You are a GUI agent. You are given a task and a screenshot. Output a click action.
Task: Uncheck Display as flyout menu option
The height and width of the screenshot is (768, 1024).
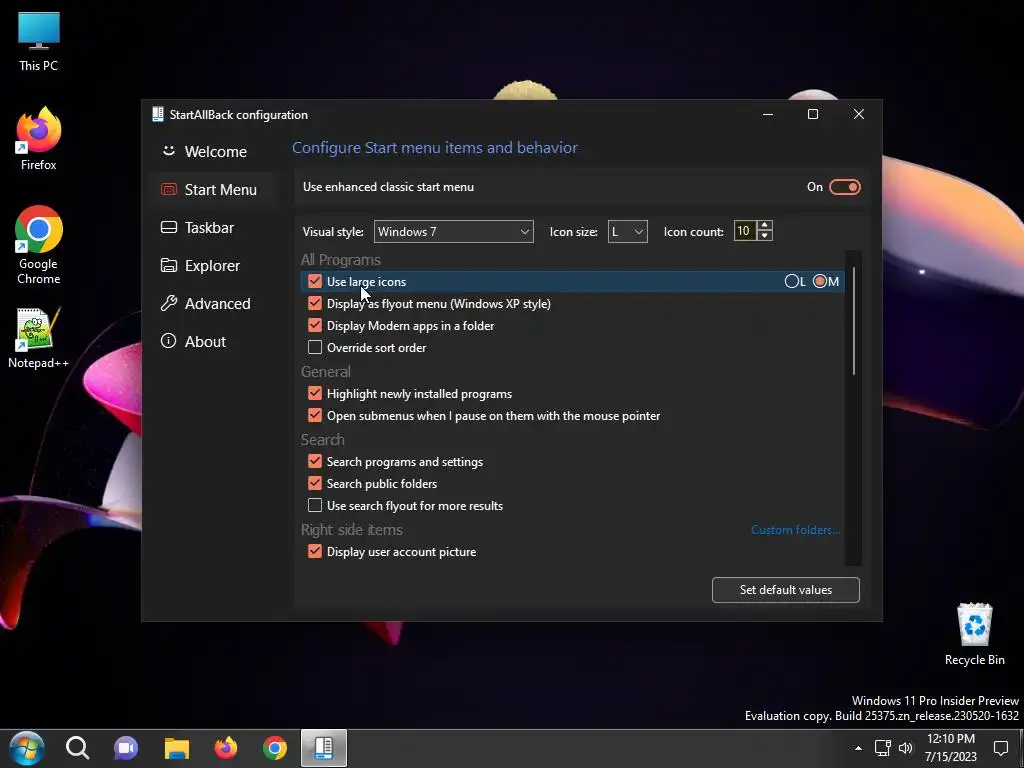(x=315, y=304)
